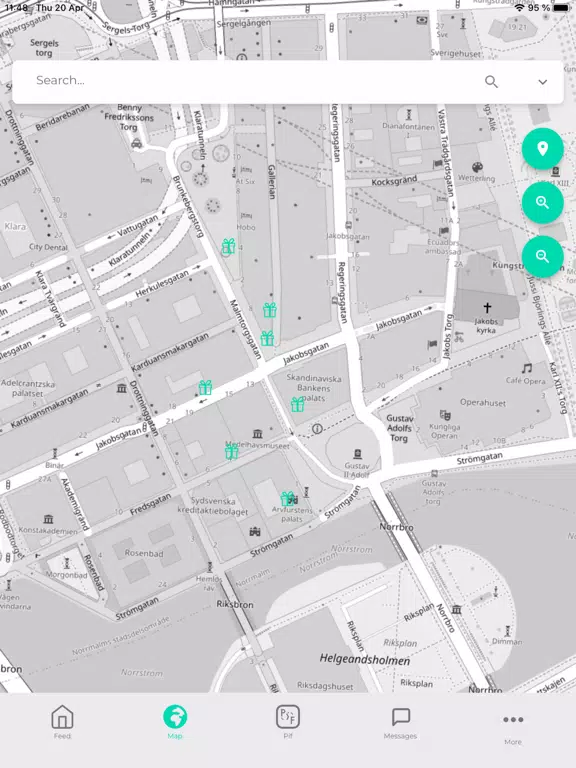The width and height of the screenshot is (576, 768).
Task: Tap the Kungliga Operan theatre mask icon
Action: point(445,415)
